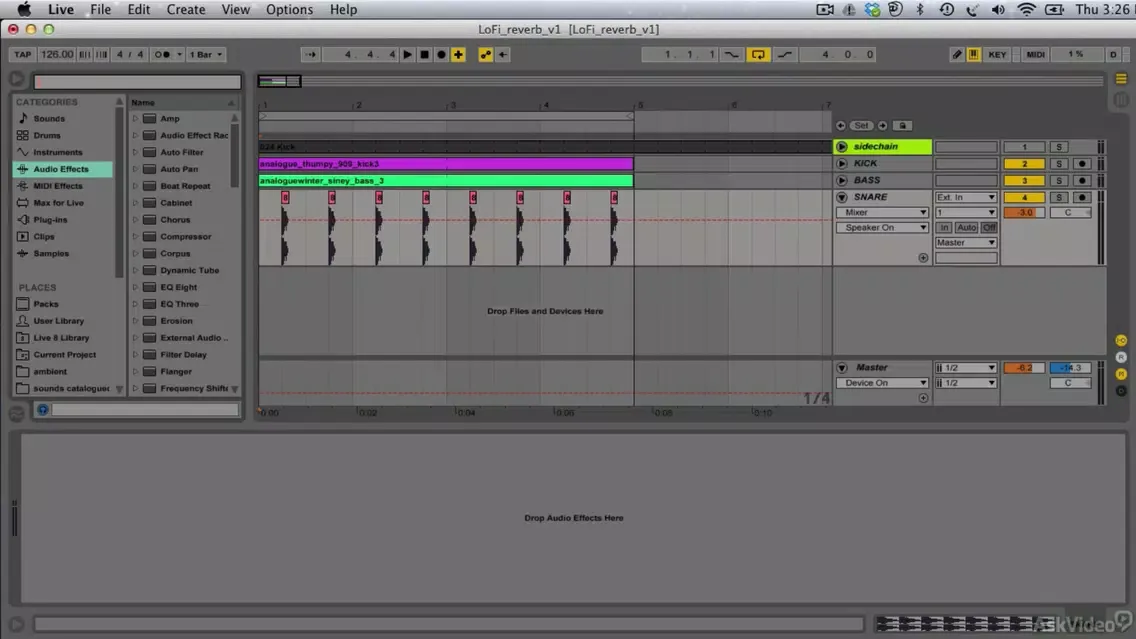1136x639 pixels.
Task: Open the Speaker On dropdown
Action: point(882,227)
